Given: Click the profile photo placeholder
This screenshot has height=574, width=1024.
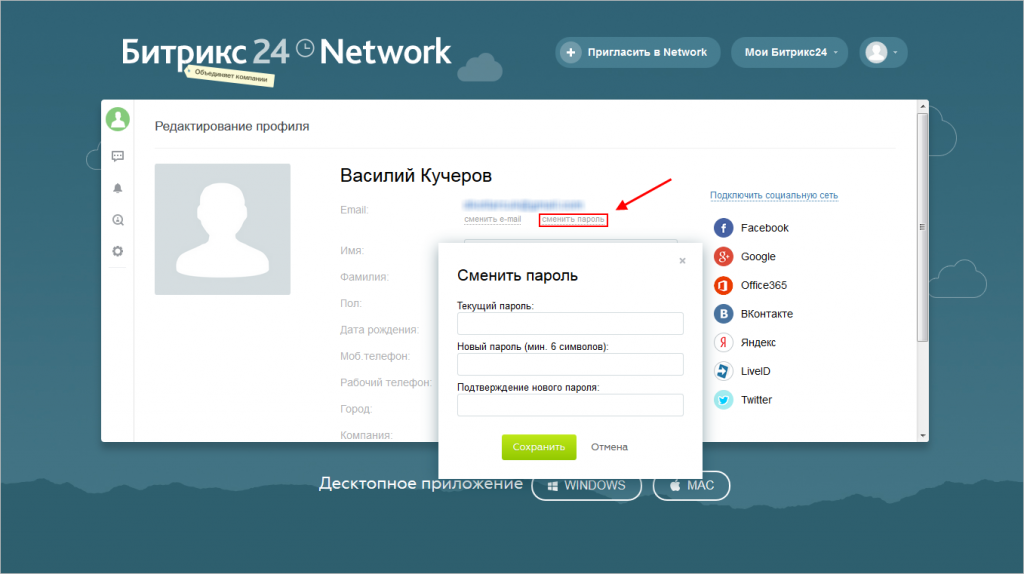Looking at the screenshot, I should point(223,229).
